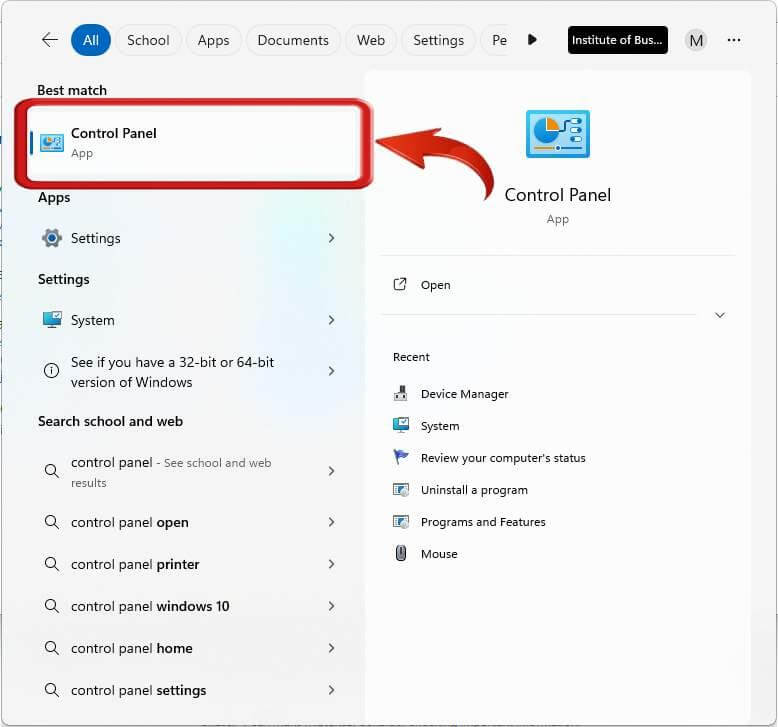Click the blue flag status icon
The image size is (778, 727).
(x=400, y=457)
